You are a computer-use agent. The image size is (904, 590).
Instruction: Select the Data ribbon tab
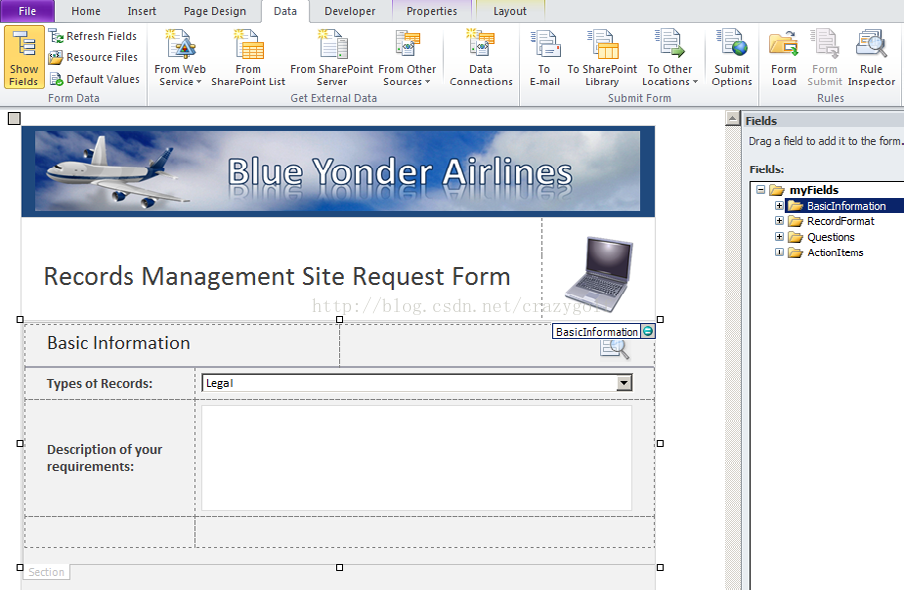(x=285, y=11)
